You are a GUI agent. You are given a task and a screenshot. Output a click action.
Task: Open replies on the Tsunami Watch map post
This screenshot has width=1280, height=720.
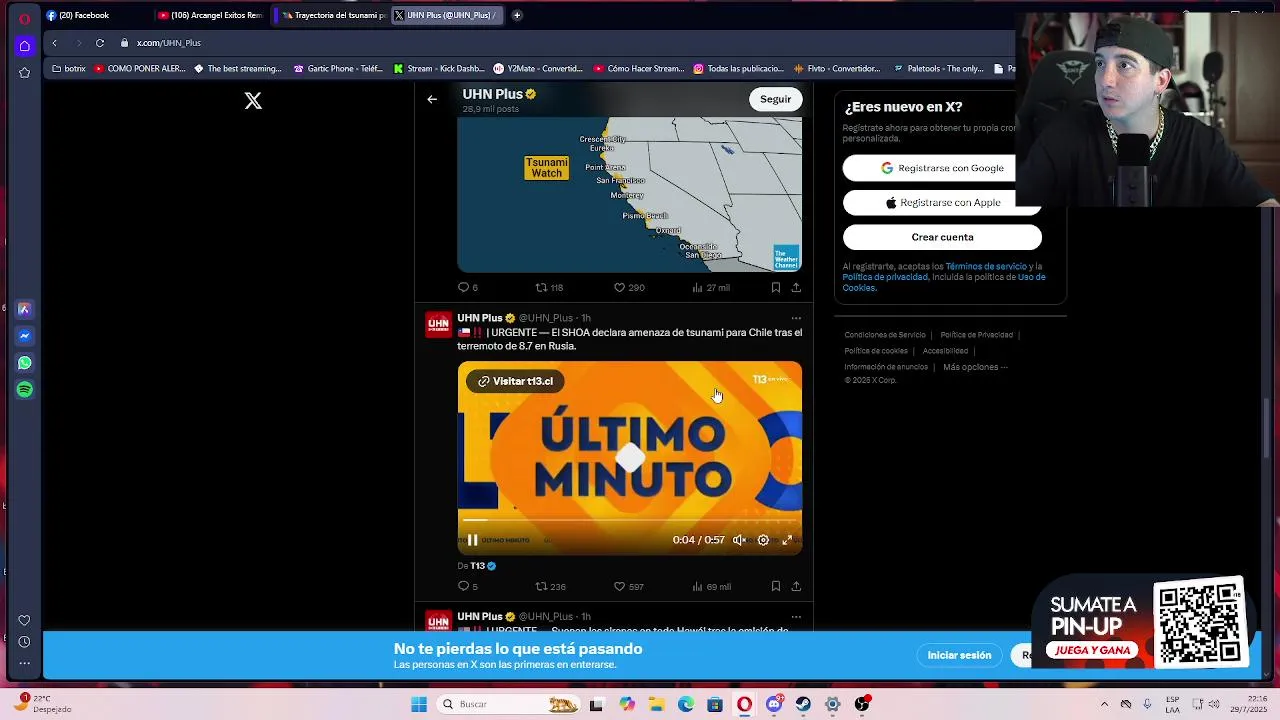point(468,288)
